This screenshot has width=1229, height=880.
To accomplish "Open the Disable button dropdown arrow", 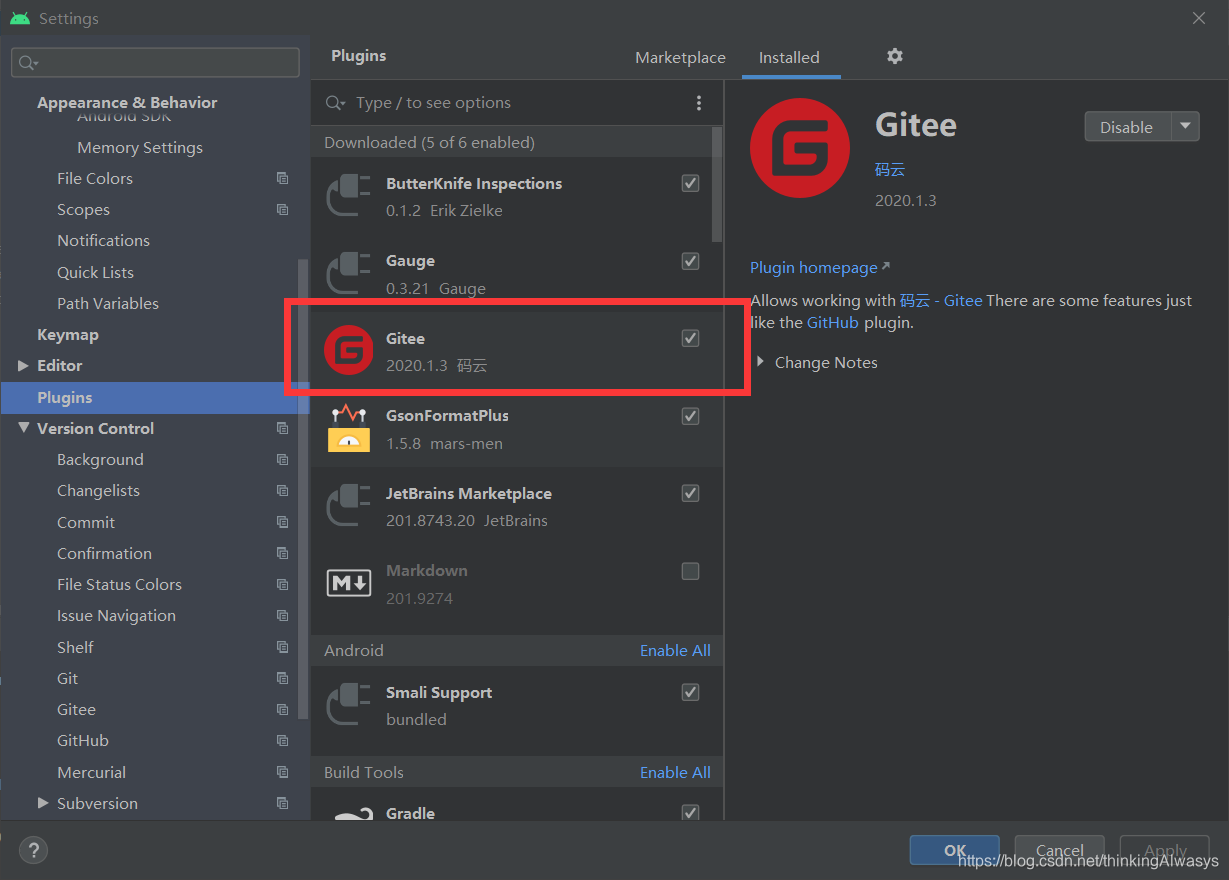I will click(1185, 126).
